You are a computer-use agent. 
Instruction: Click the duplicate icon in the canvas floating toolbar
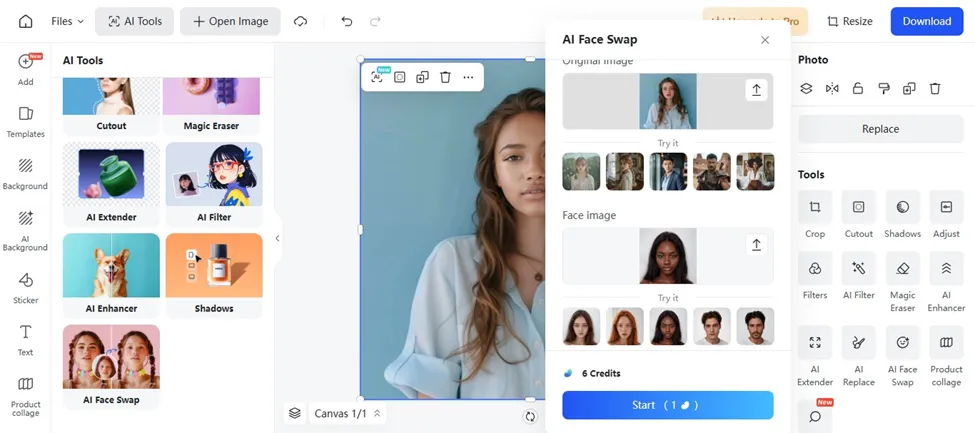pos(422,77)
